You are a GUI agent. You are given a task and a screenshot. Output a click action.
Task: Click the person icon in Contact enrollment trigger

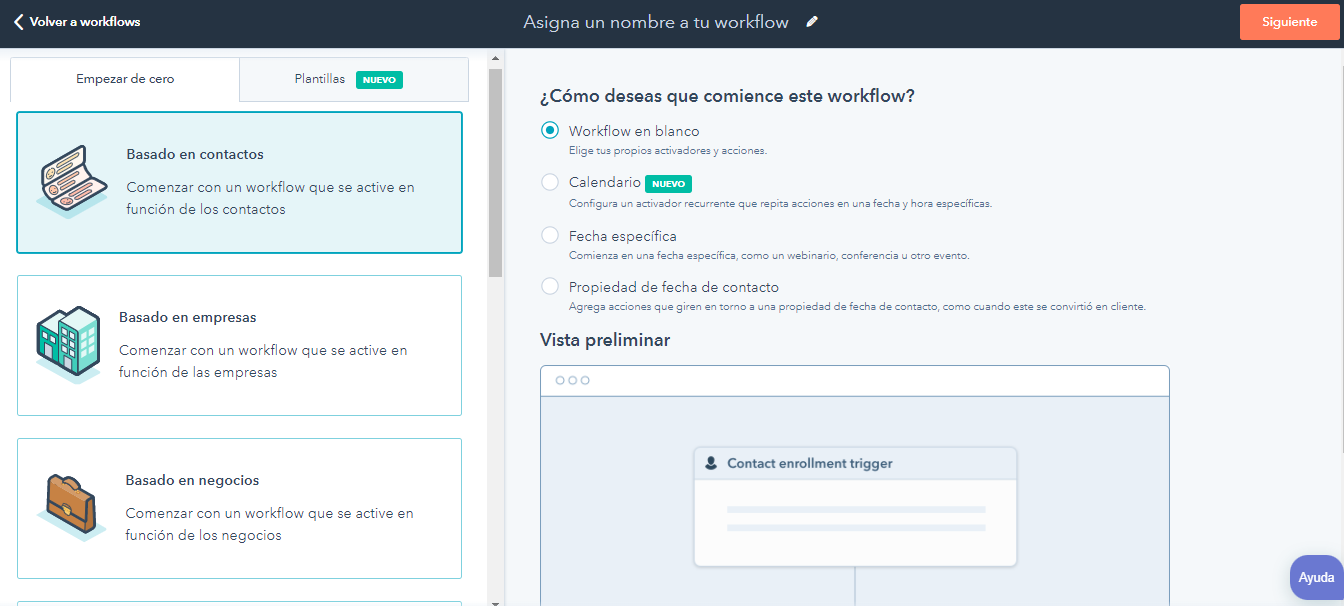(x=711, y=463)
